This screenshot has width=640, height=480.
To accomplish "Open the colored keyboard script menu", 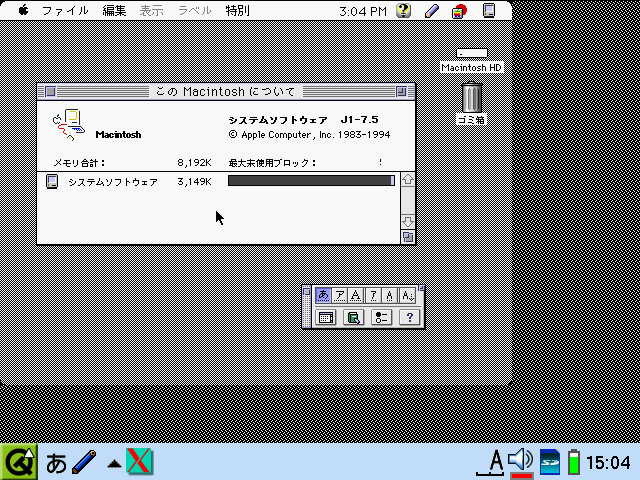I will click(460, 11).
